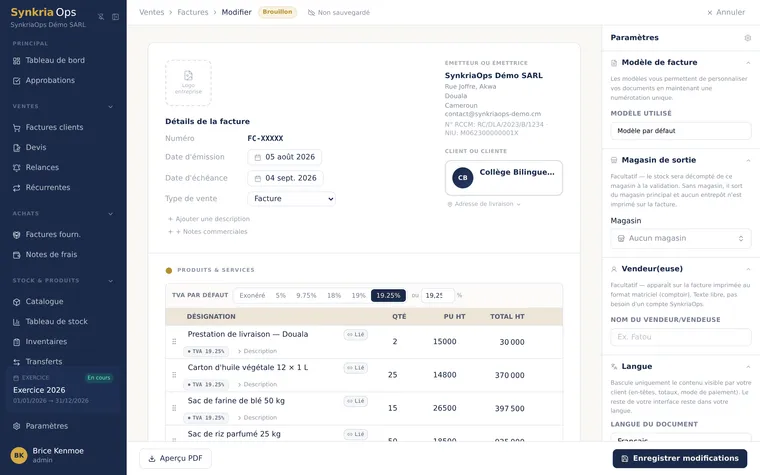This screenshot has height=475, width=760.
Task: Select 5% default TVA rate
Action: pyautogui.click(x=281, y=295)
